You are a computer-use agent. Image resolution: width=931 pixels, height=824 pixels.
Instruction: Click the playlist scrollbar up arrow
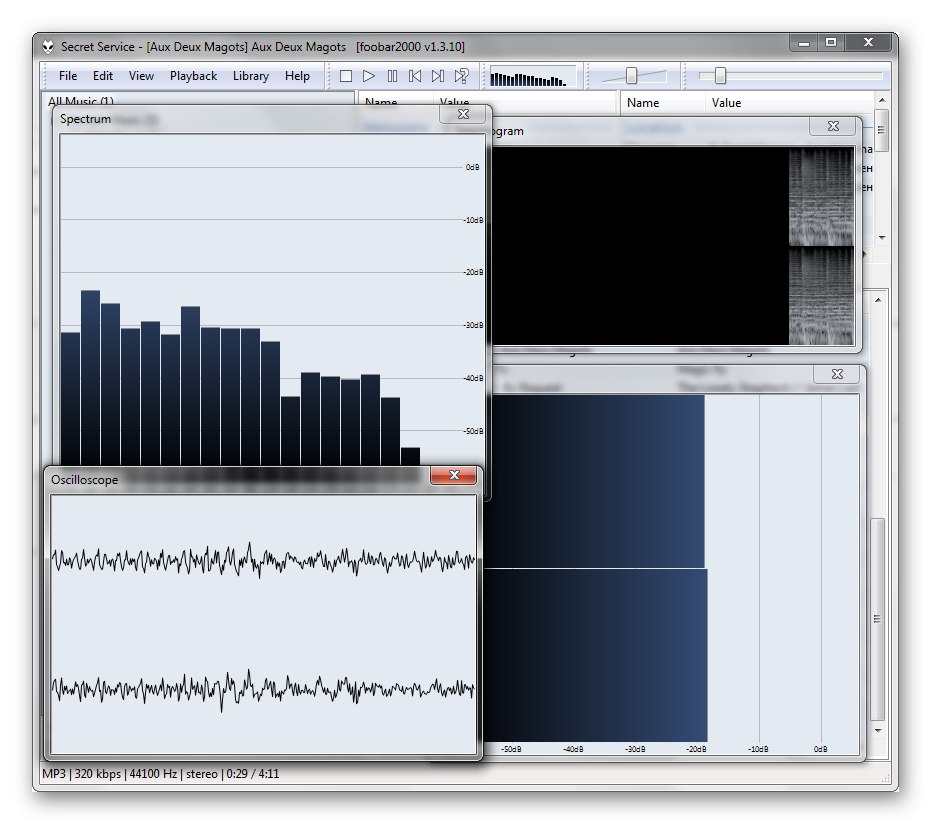[x=878, y=300]
